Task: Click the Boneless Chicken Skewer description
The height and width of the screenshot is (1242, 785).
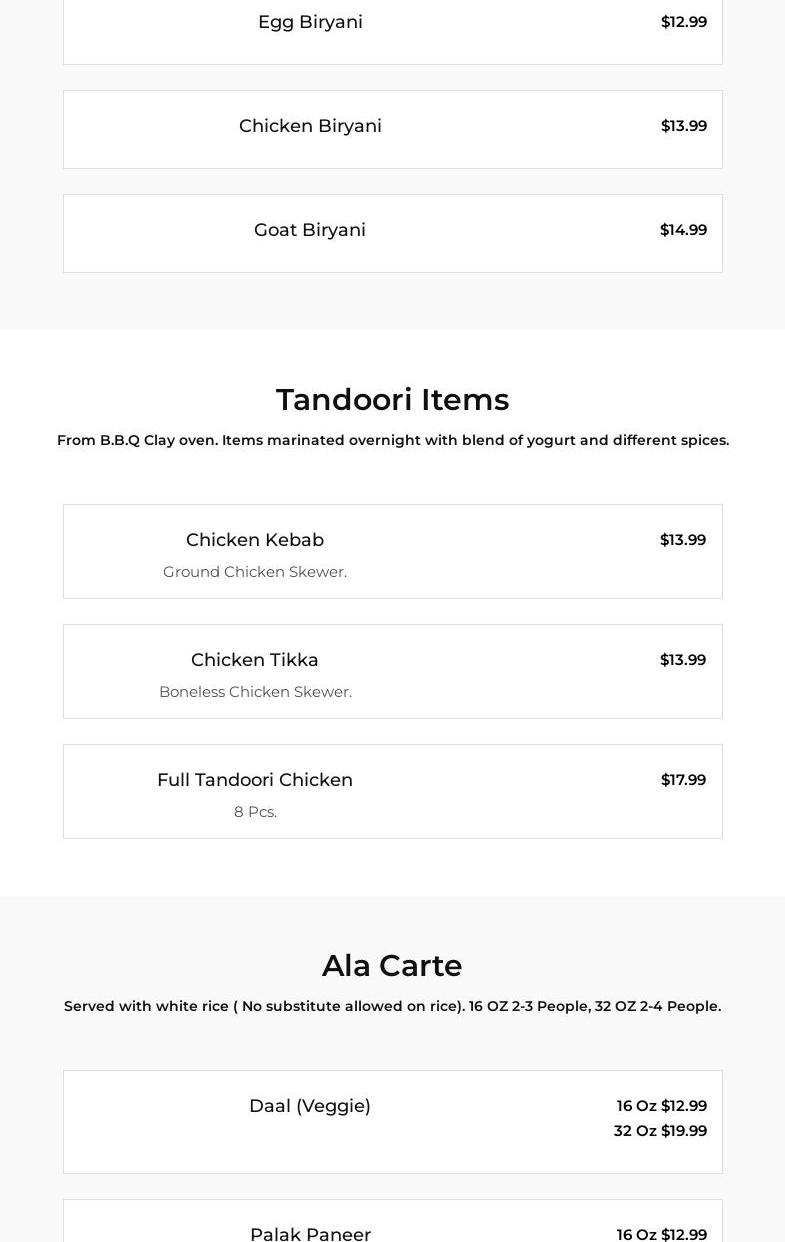Action: [x=255, y=692]
